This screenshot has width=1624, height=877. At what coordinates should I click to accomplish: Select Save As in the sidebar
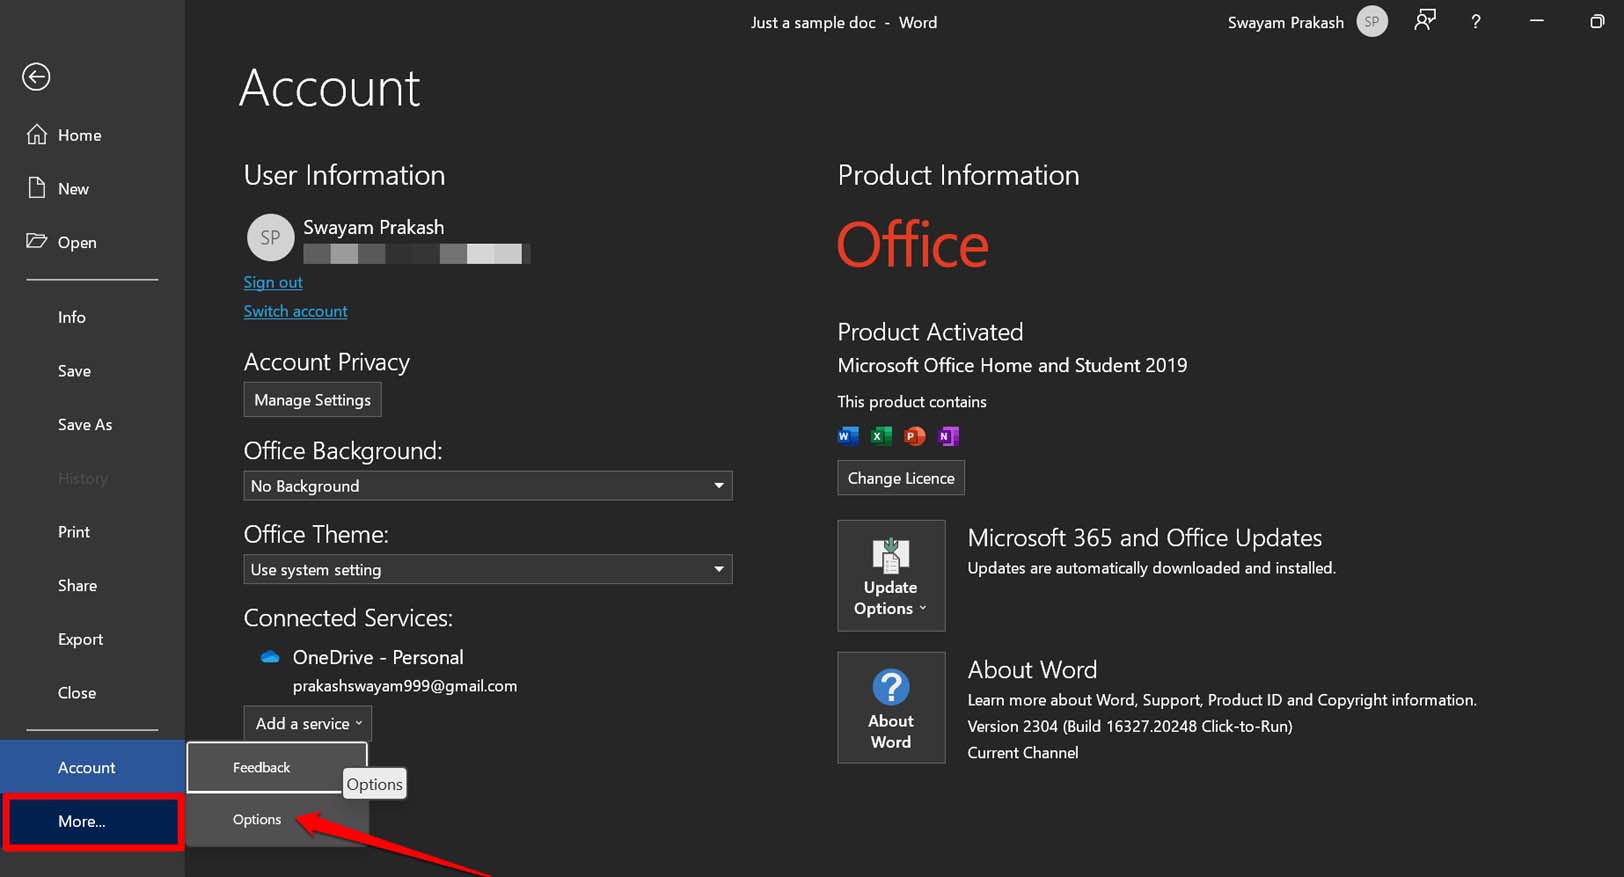(x=85, y=425)
